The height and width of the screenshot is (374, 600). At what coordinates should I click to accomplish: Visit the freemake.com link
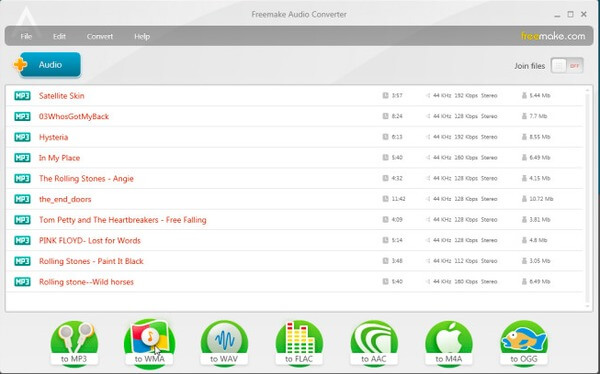click(553, 36)
